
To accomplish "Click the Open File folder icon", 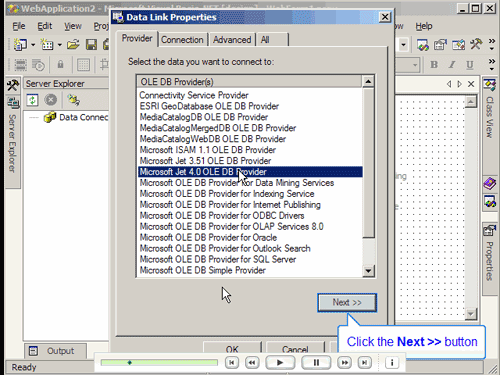I will 73,44.
